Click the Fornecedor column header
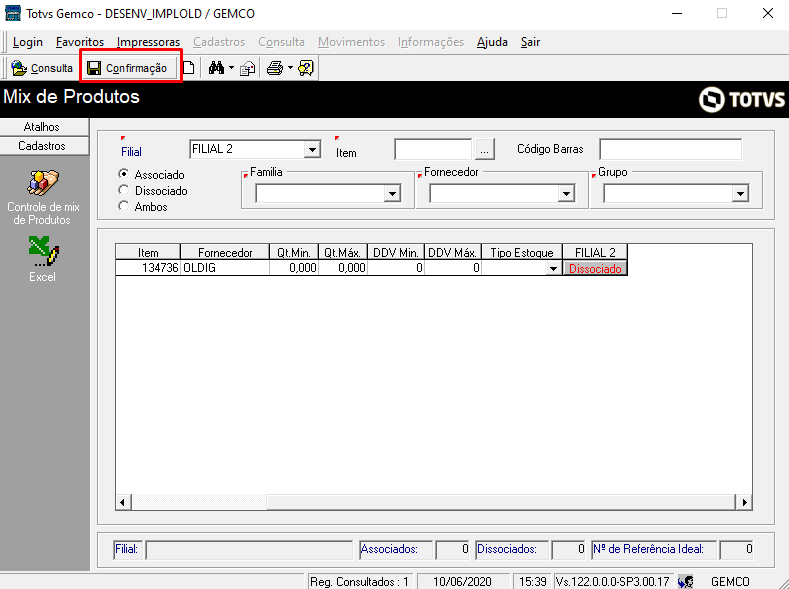789x589 pixels. (x=225, y=253)
